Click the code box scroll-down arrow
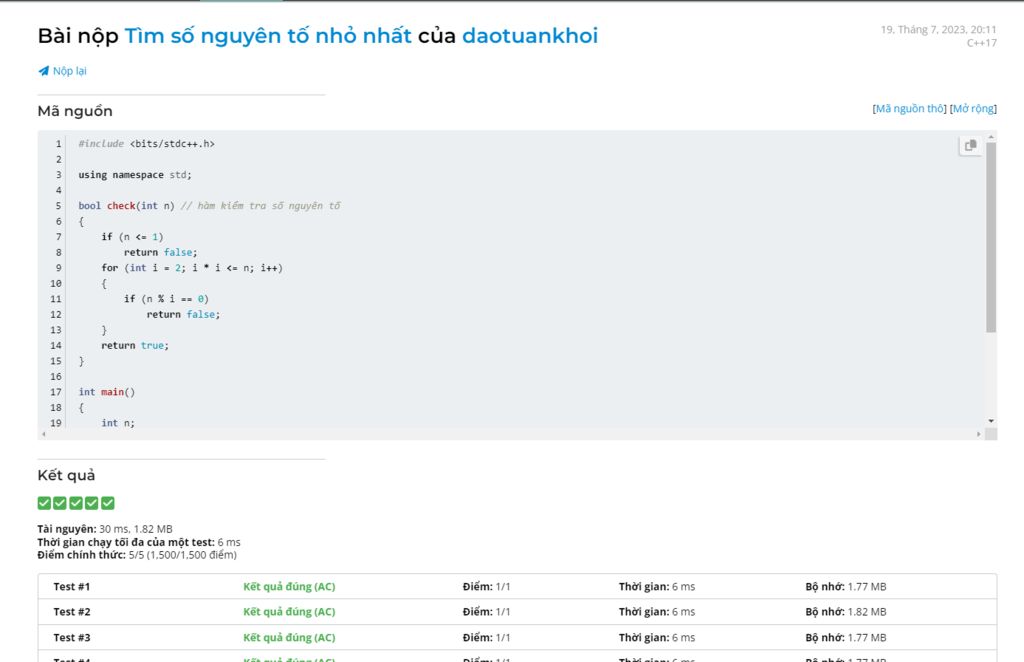The height and width of the screenshot is (662, 1024). pyautogui.click(x=991, y=421)
